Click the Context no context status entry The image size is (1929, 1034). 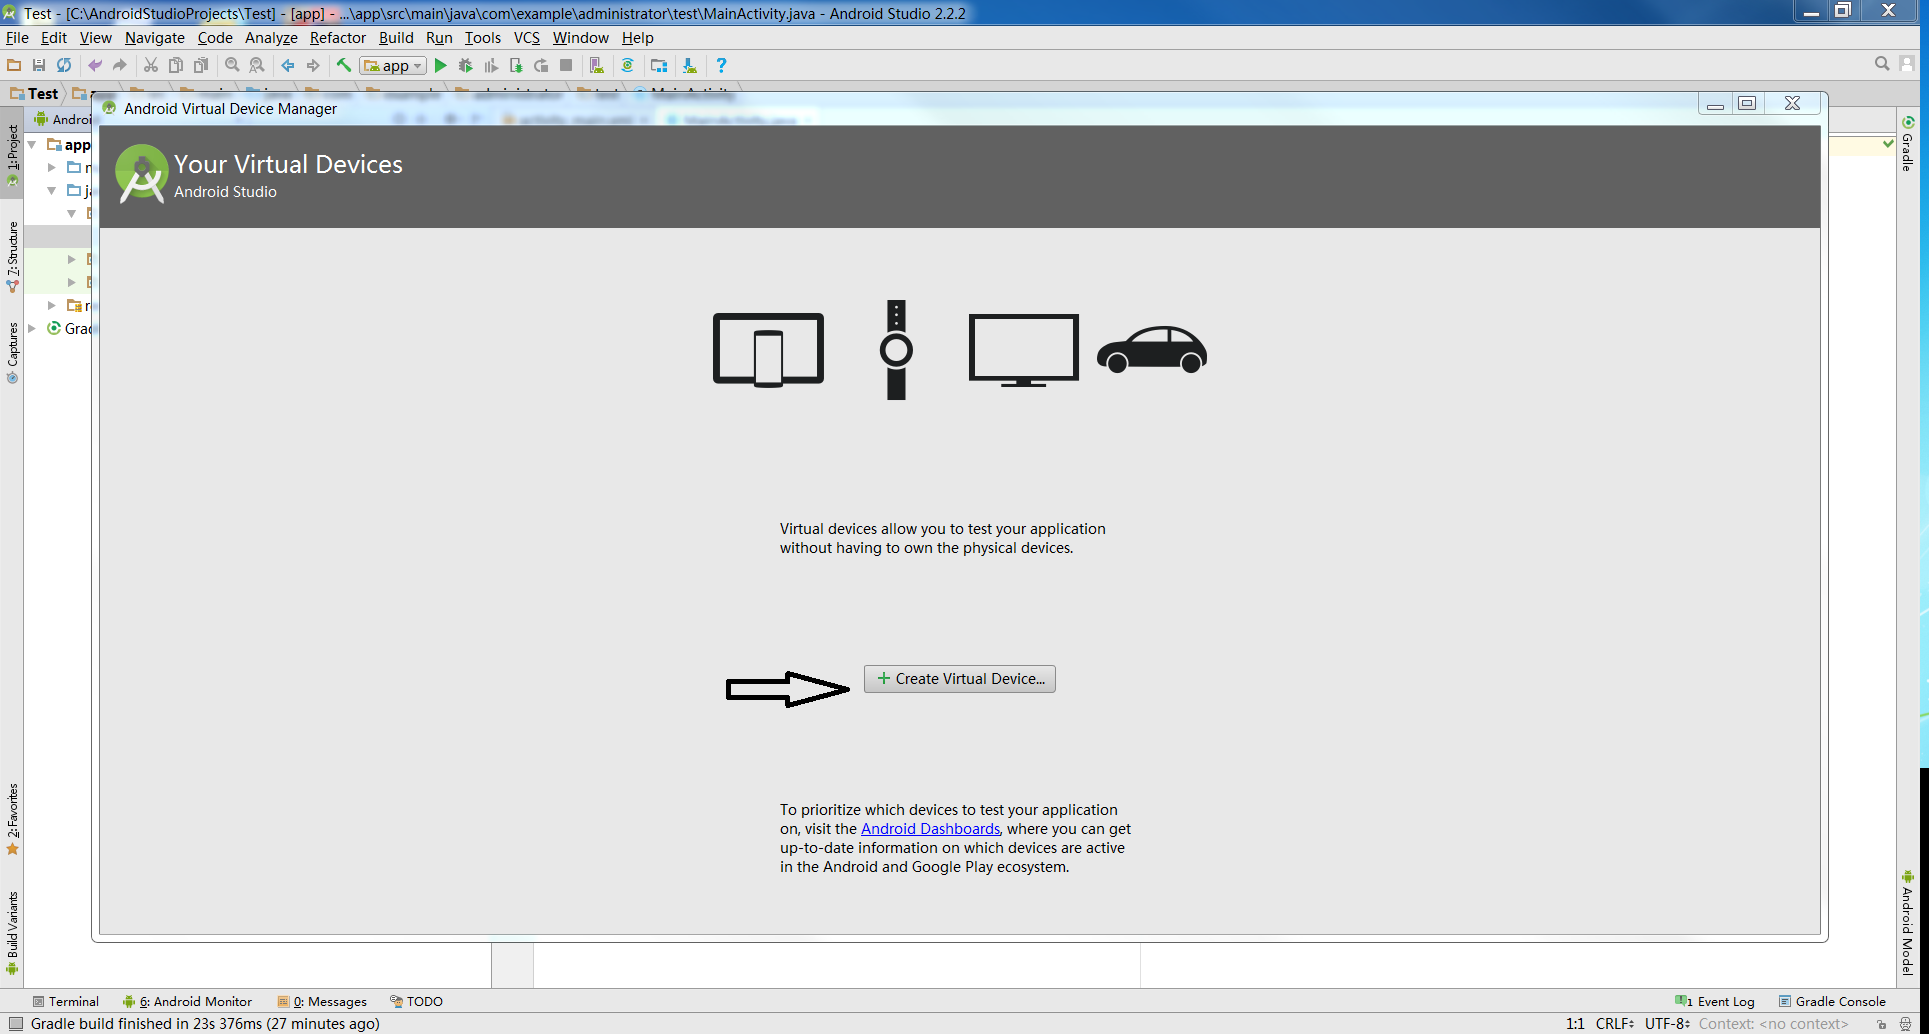coord(1773,1024)
